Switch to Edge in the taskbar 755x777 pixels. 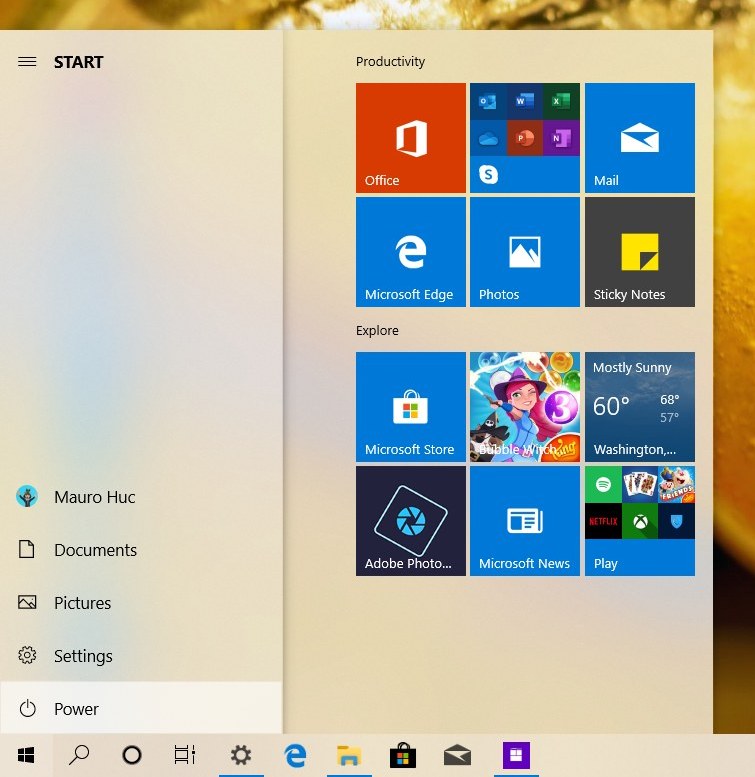[x=295, y=756]
